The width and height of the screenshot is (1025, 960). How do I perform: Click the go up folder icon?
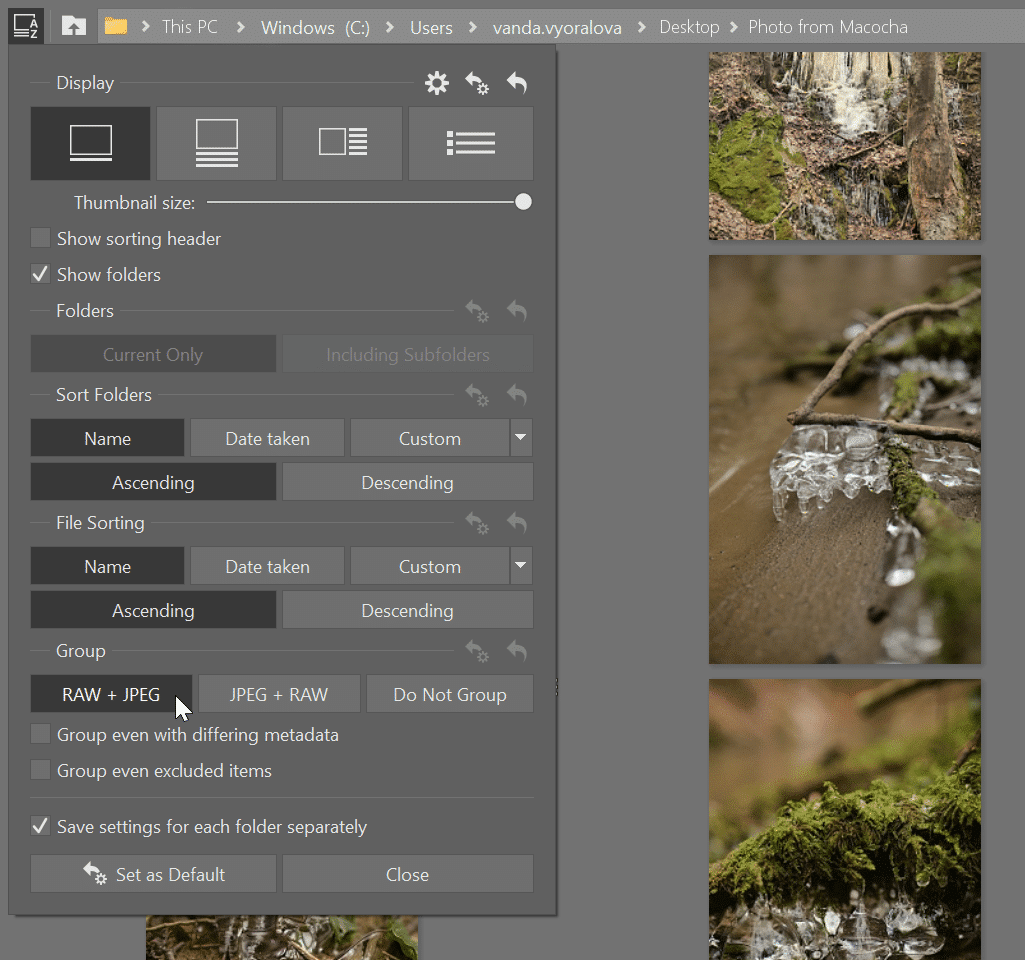point(74,27)
